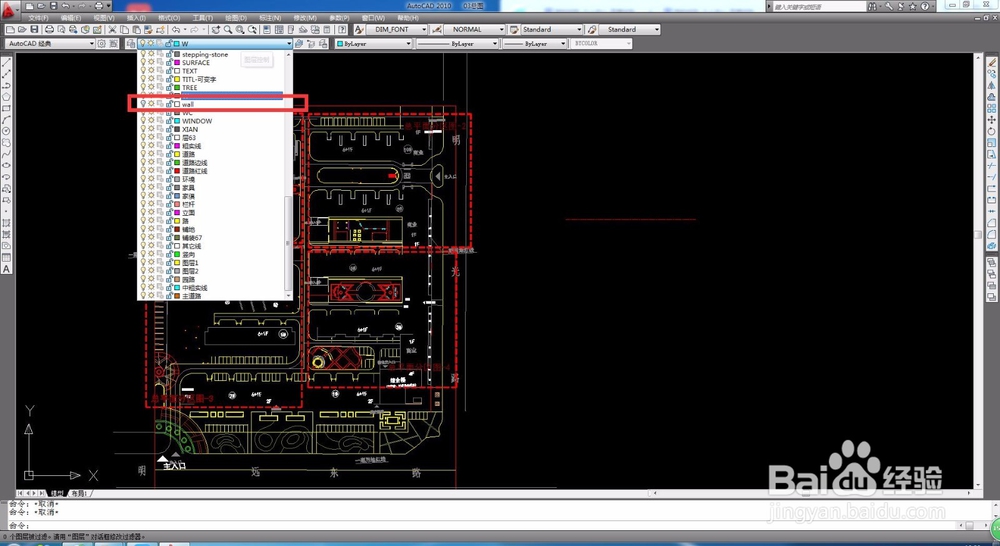Open the NORMAL dimension style dropdown
Viewport: 1000px width, 546px height.
coord(501,29)
